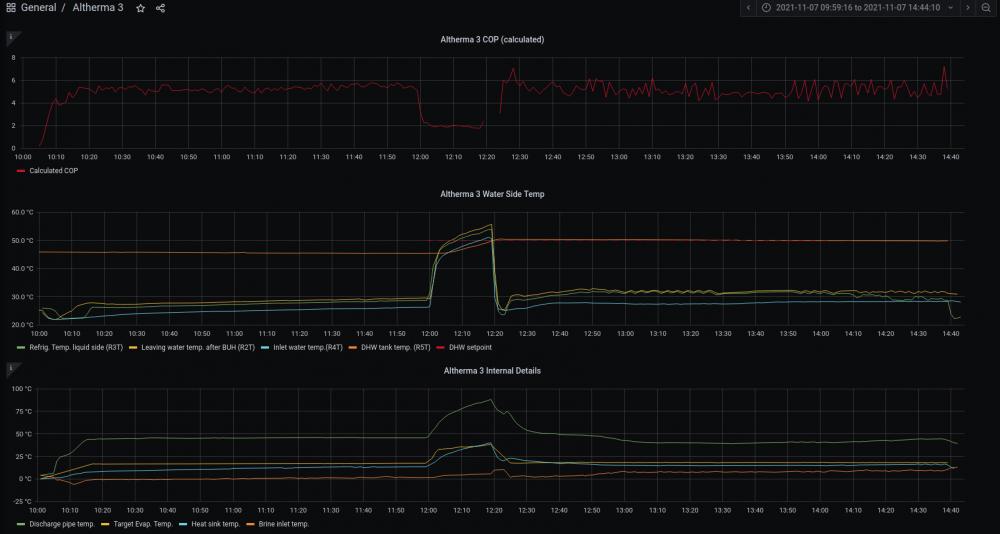Open the dashboards grid icon beside General
The height and width of the screenshot is (534, 1000).
11,8
